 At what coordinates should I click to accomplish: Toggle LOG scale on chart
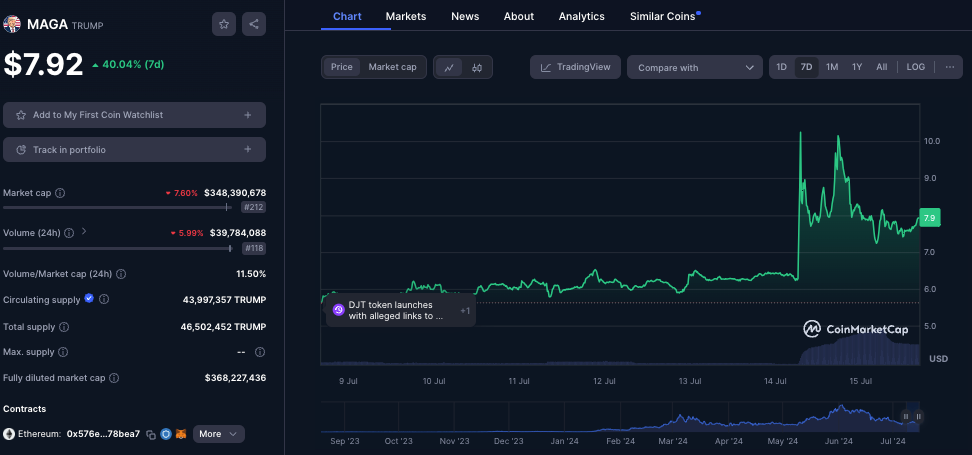pyautogui.click(x=915, y=67)
